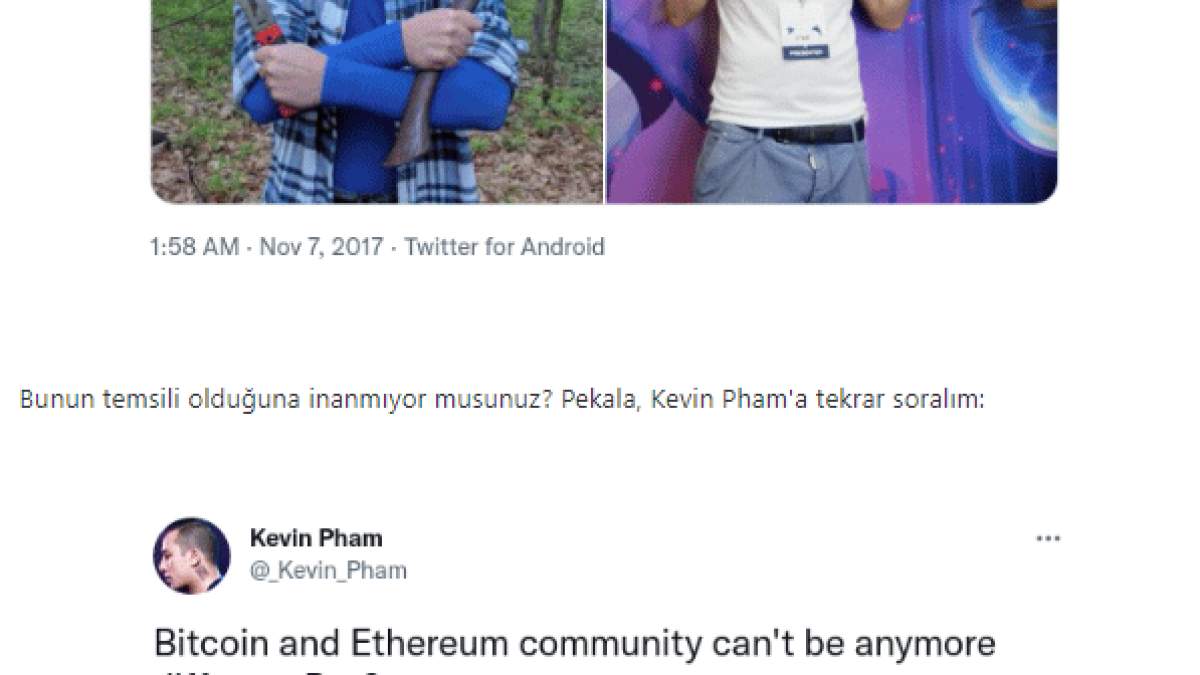Open the left photo with plaid shirt
The image size is (1200, 675).
click(377, 100)
